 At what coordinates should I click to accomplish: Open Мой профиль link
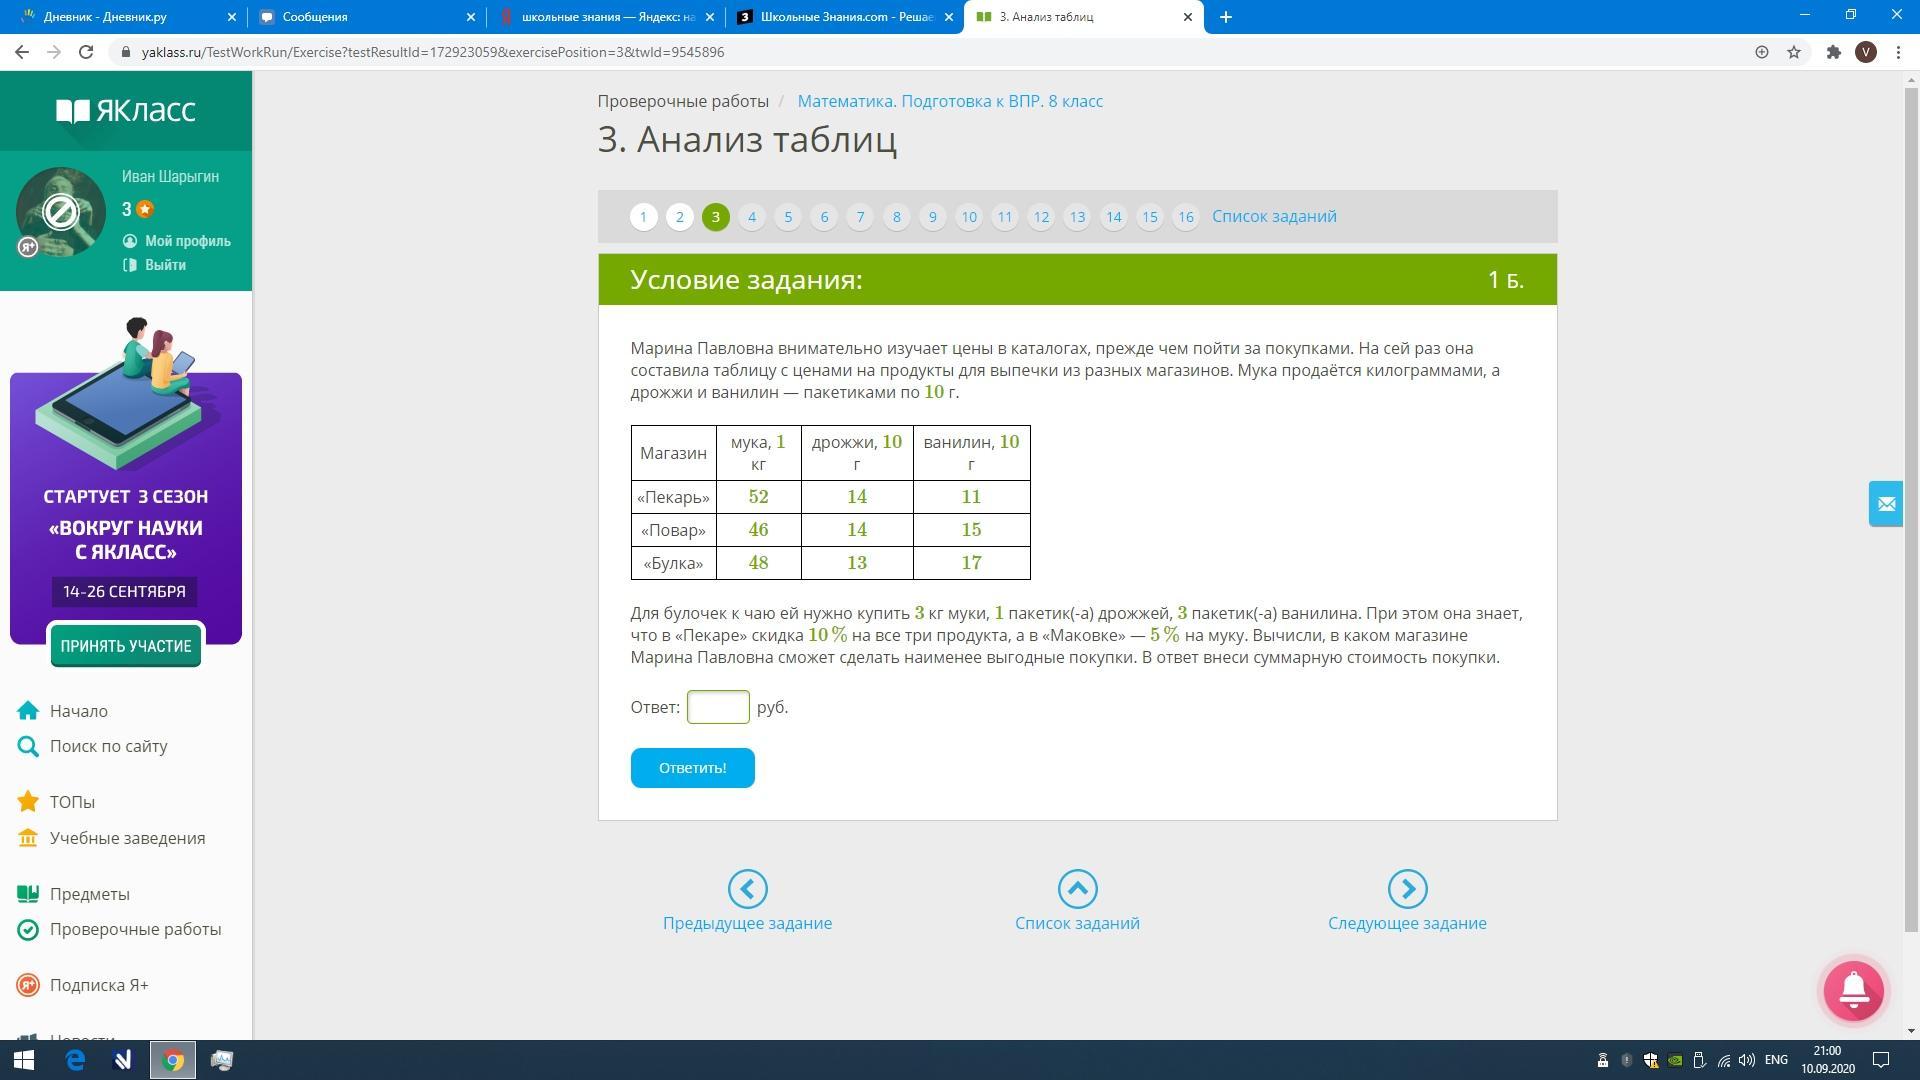(x=187, y=241)
